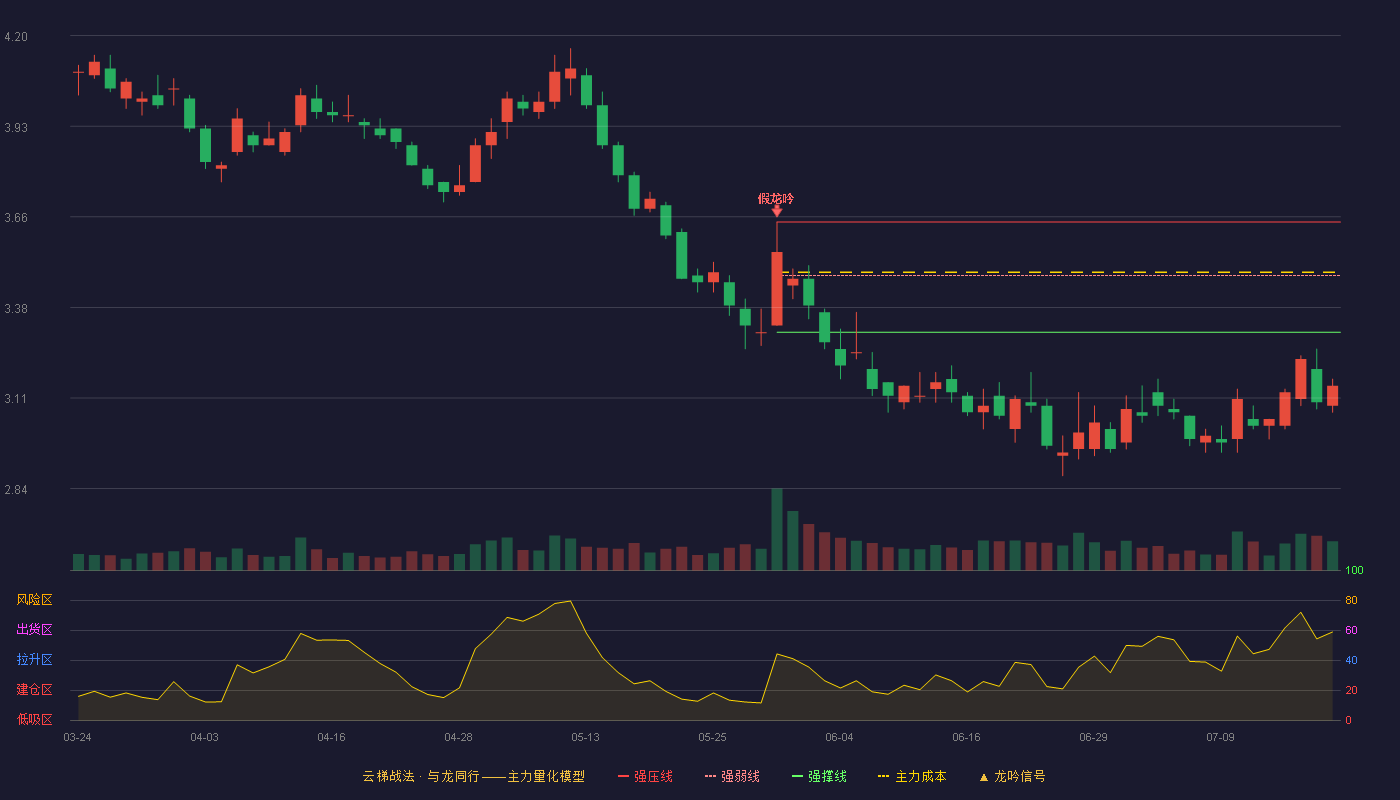Select the 建仓区 zone label
This screenshot has height=800, width=1400.
click(x=35, y=690)
